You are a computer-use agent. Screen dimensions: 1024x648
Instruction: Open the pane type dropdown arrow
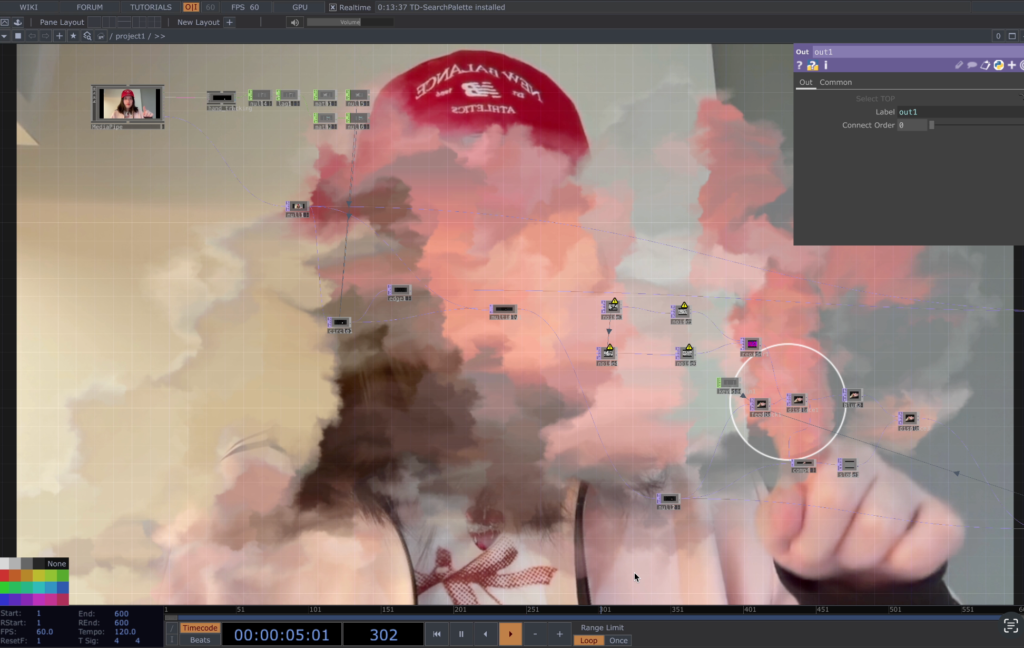click(x=4, y=36)
